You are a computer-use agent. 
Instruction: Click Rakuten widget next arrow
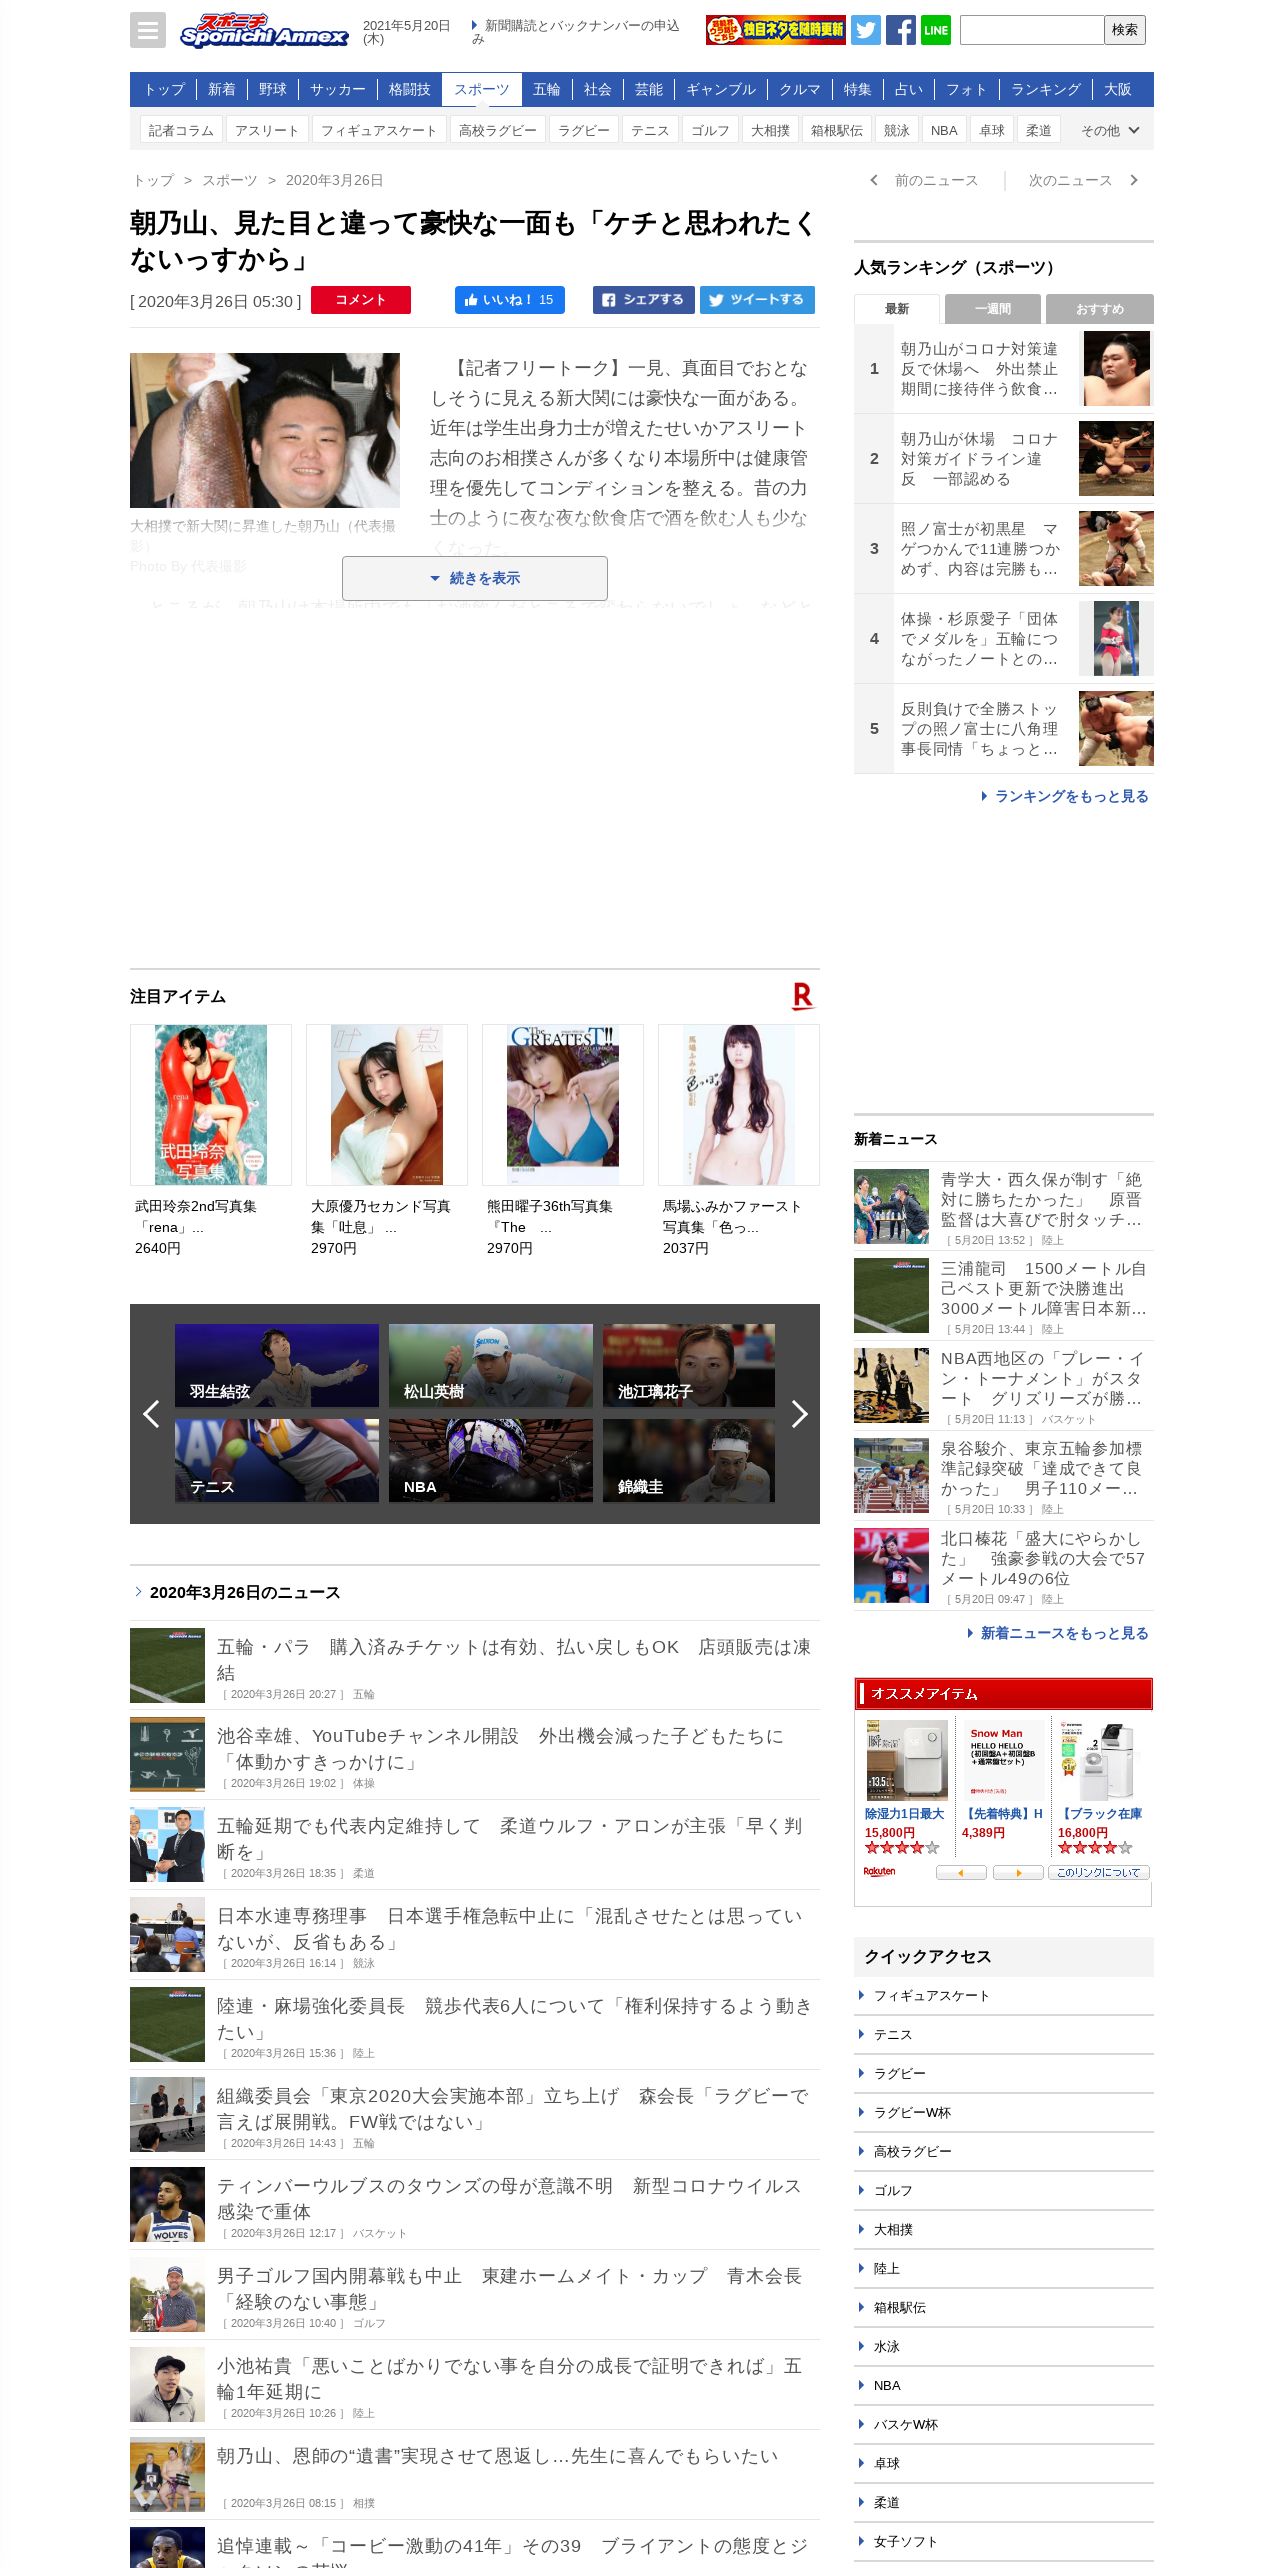[x=1018, y=1873]
